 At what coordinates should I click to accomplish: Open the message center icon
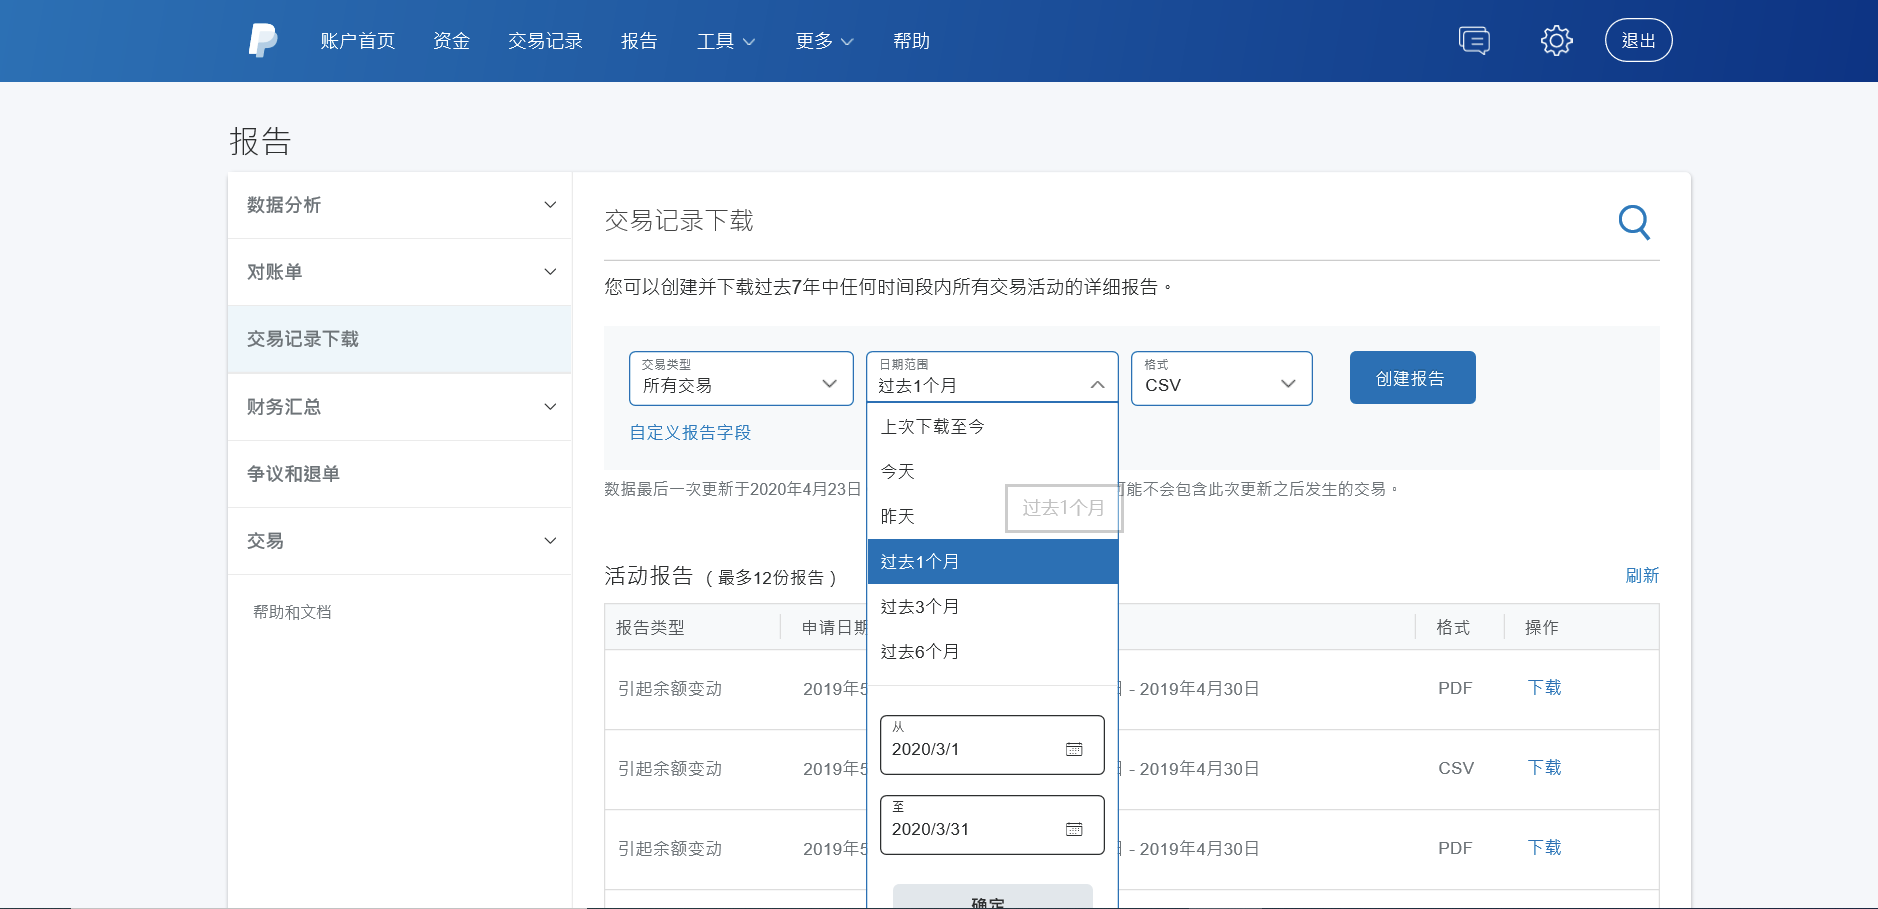click(1471, 40)
